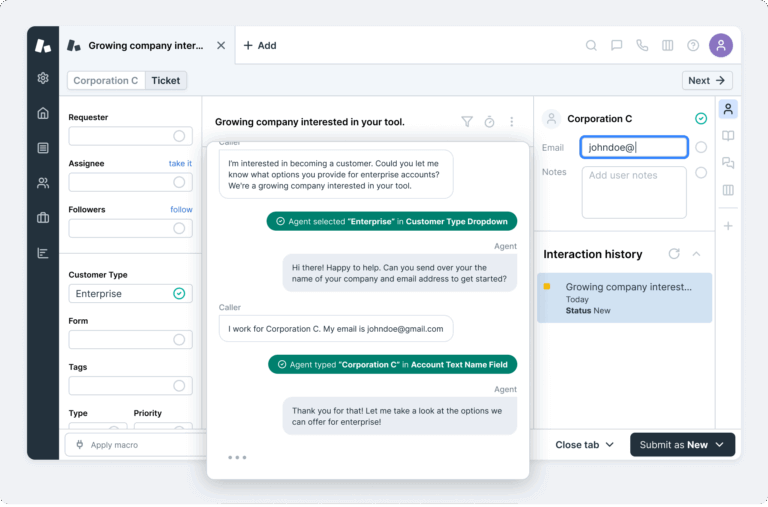Click the Add user notes field

pyautogui.click(x=634, y=191)
